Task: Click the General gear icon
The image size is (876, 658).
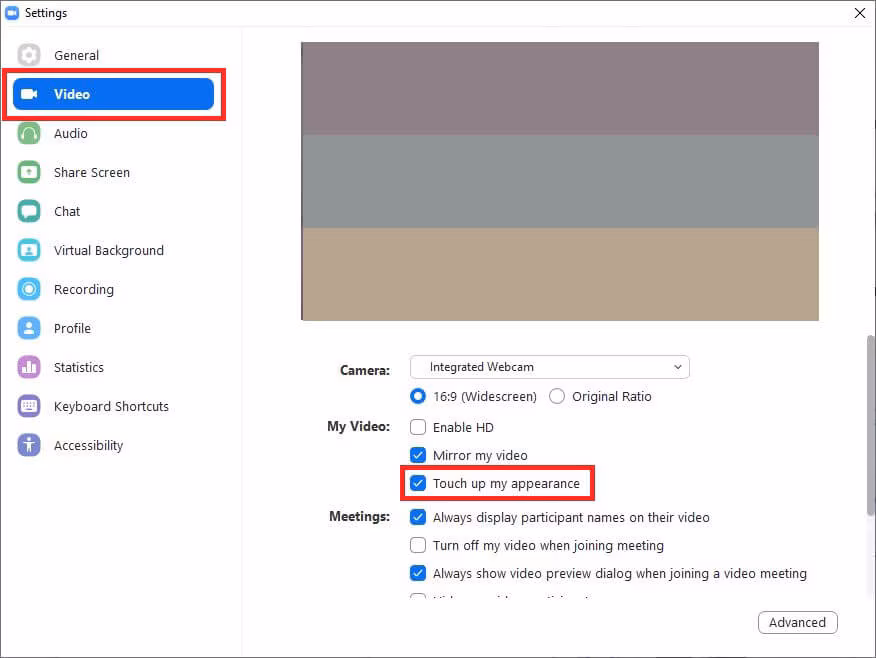Action: [29, 55]
